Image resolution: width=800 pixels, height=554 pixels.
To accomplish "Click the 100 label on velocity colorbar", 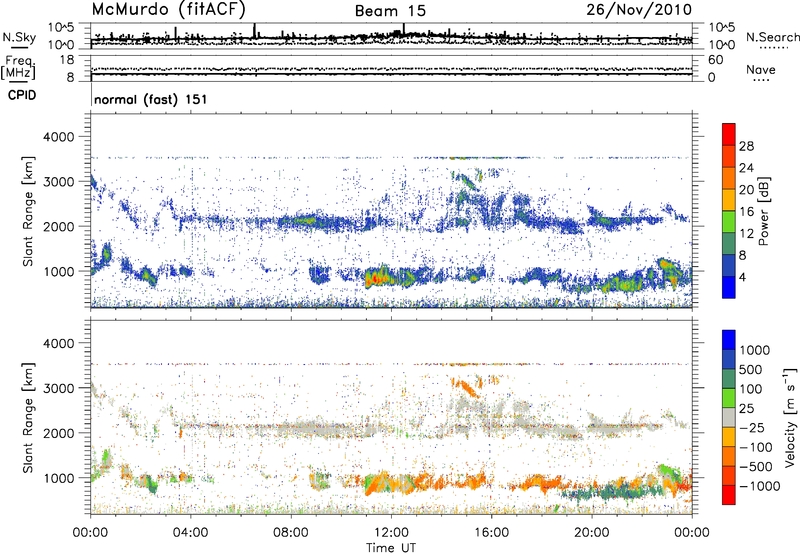I will [x=751, y=389].
